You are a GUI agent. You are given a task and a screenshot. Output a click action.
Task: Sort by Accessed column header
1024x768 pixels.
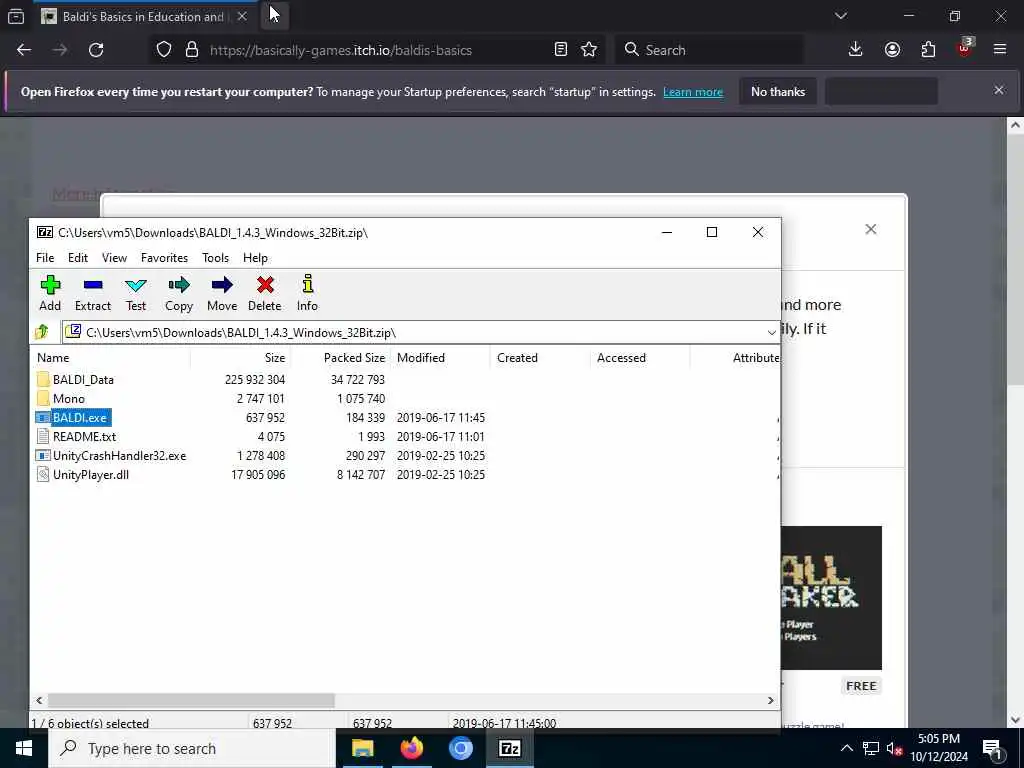click(x=640, y=358)
